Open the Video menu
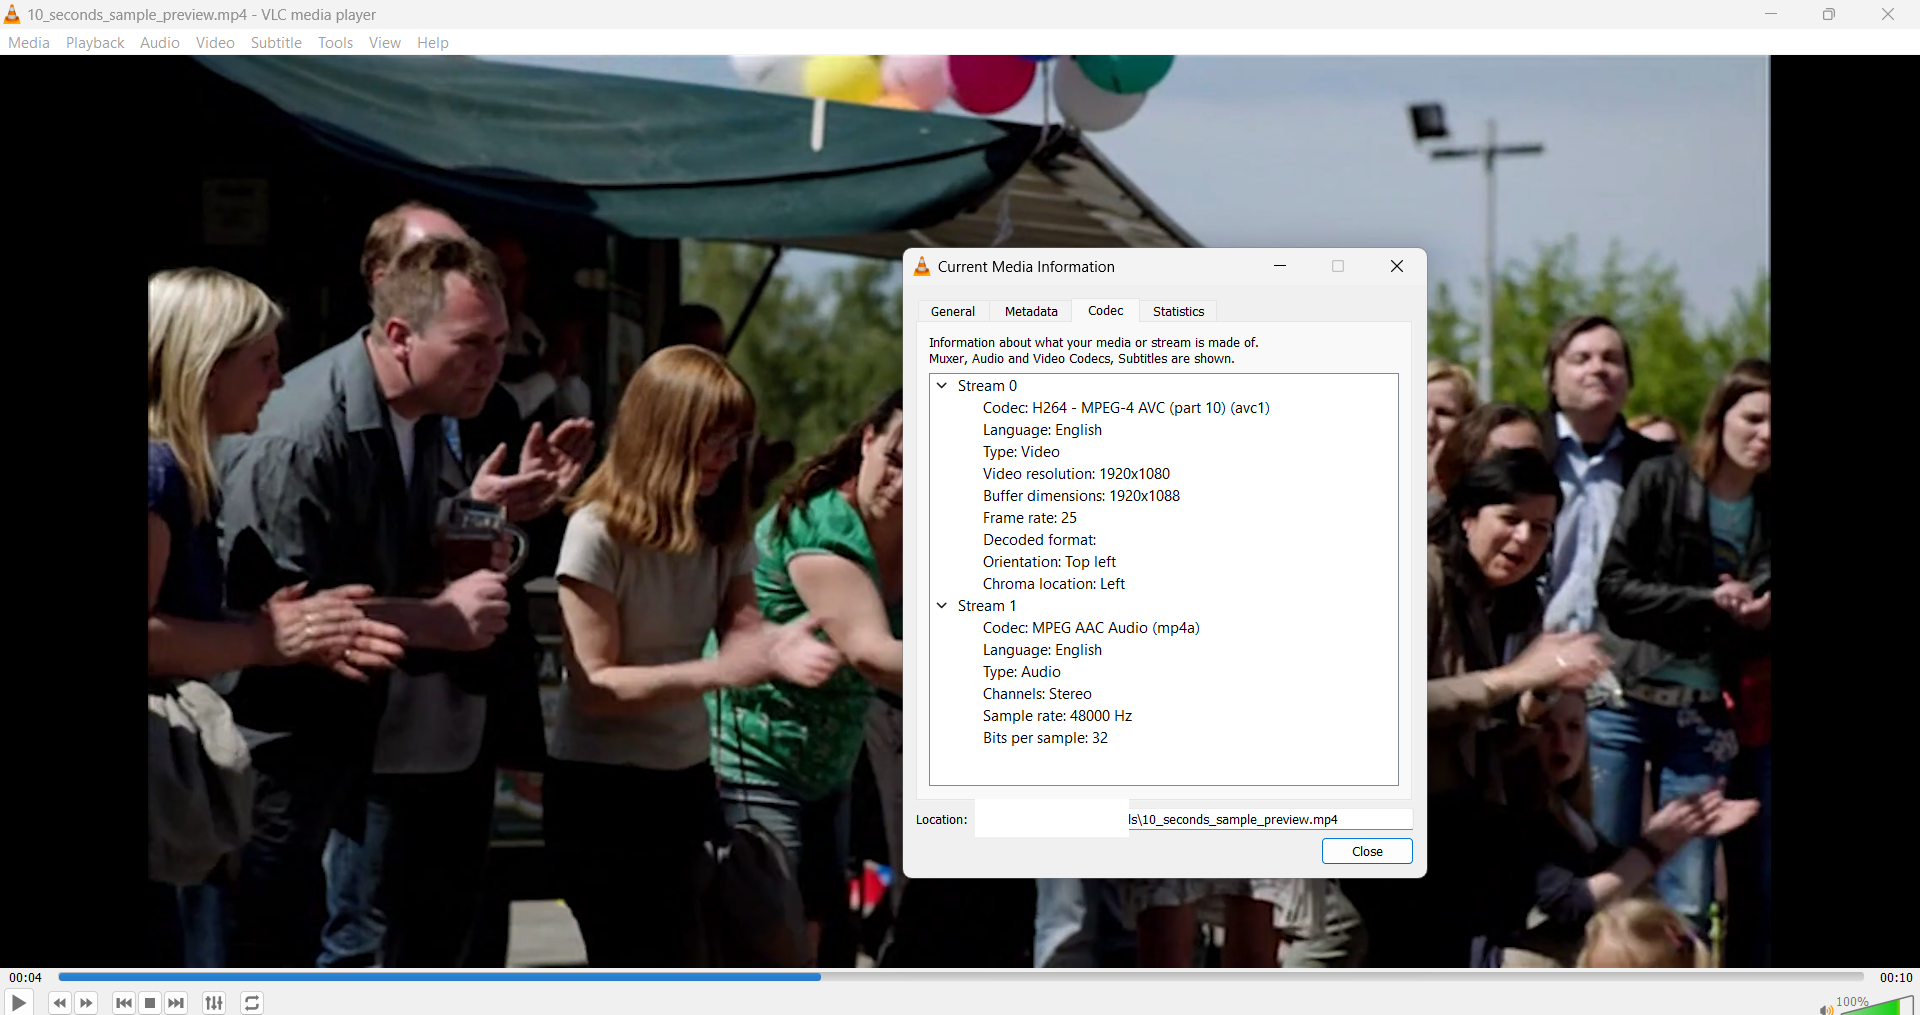This screenshot has width=1920, height=1015. (215, 43)
